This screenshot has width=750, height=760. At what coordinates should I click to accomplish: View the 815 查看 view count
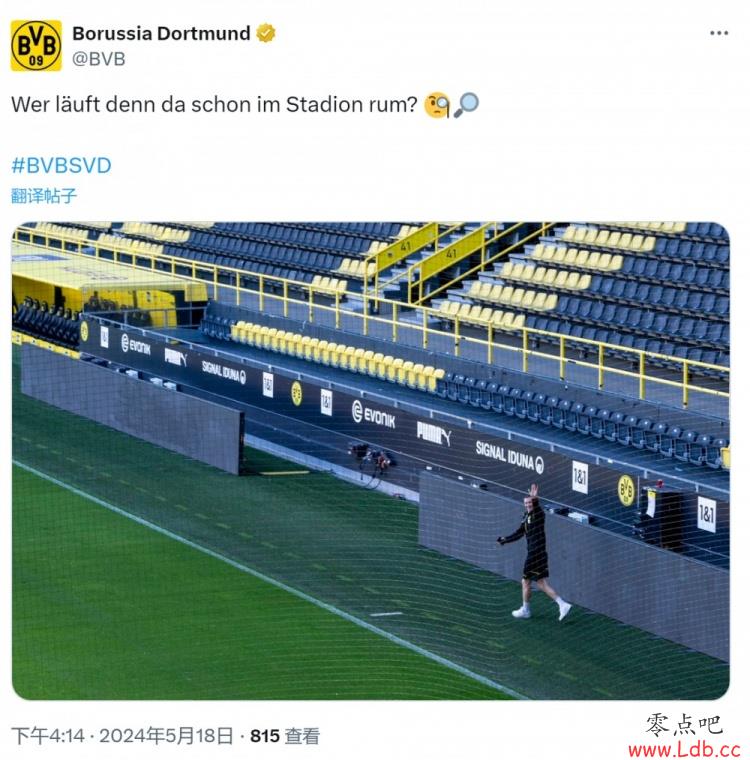(285, 736)
